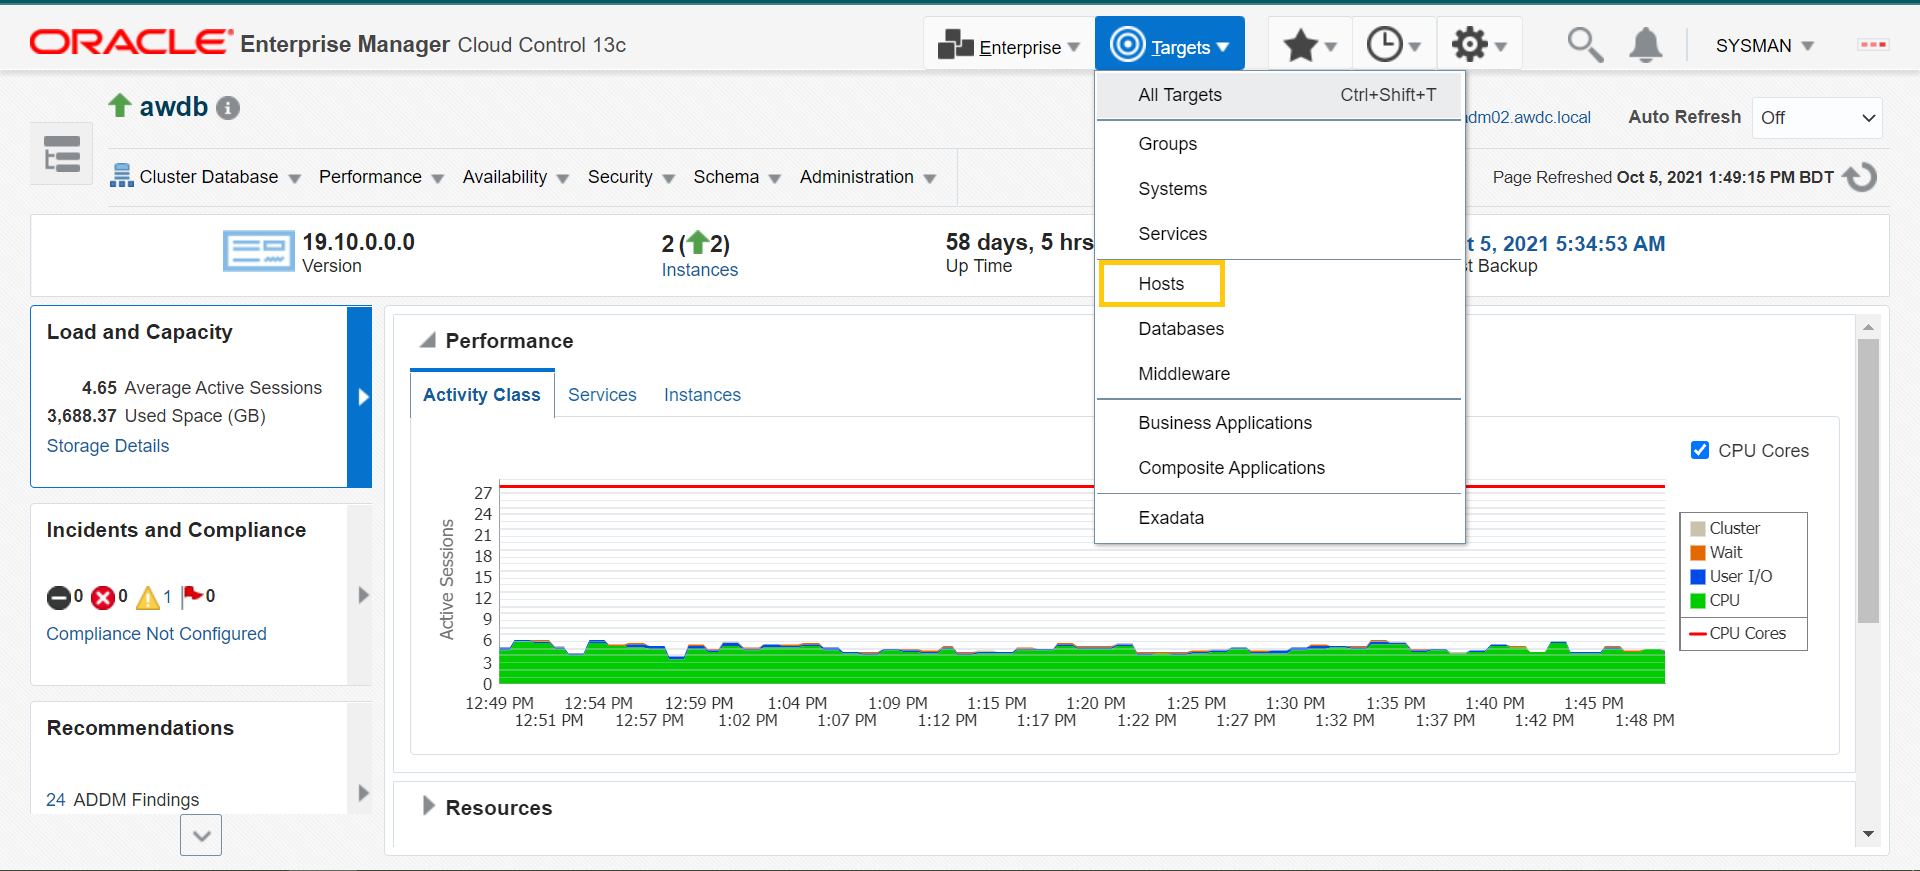
Task: Click the fatal incidents black icon
Action: click(59, 598)
